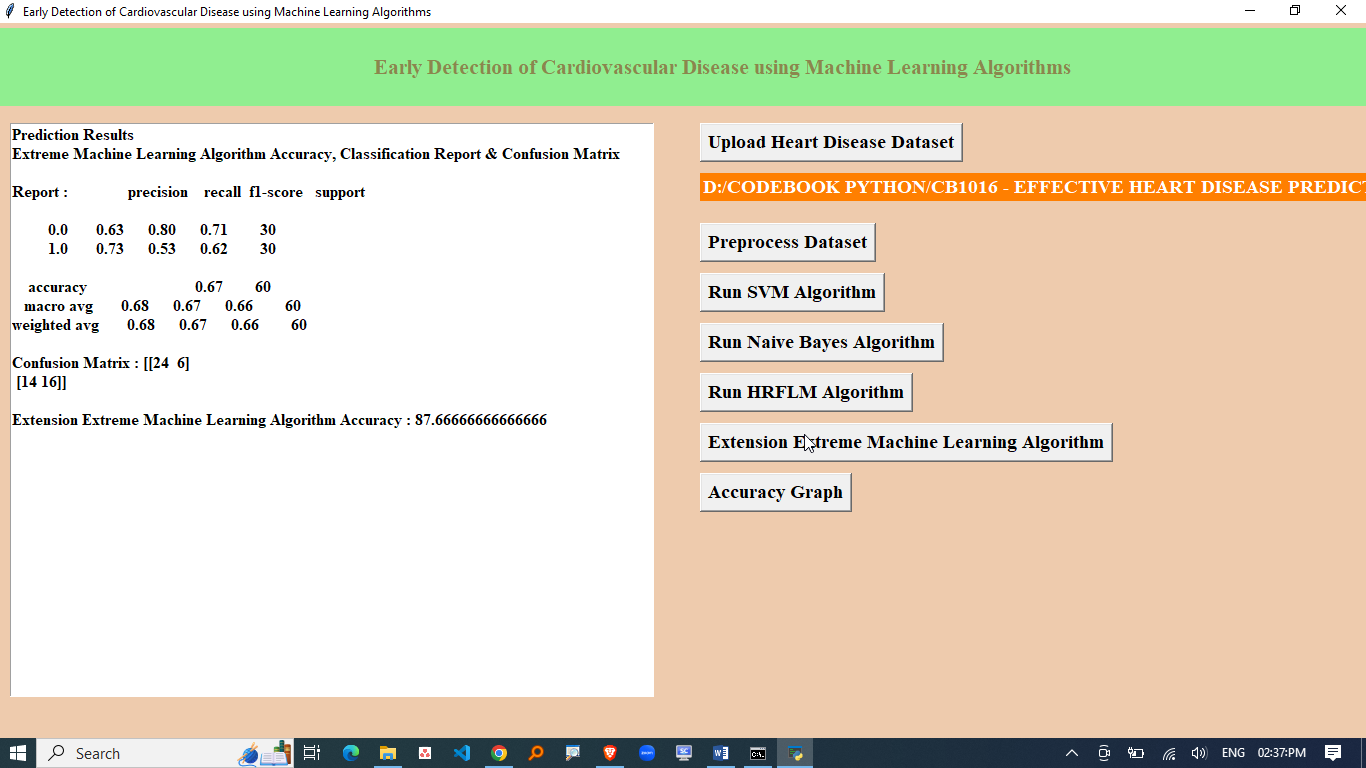Screen dimensions: 1366x768
Task: Open Visual Studio Code from taskbar
Action: (x=462, y=753)
